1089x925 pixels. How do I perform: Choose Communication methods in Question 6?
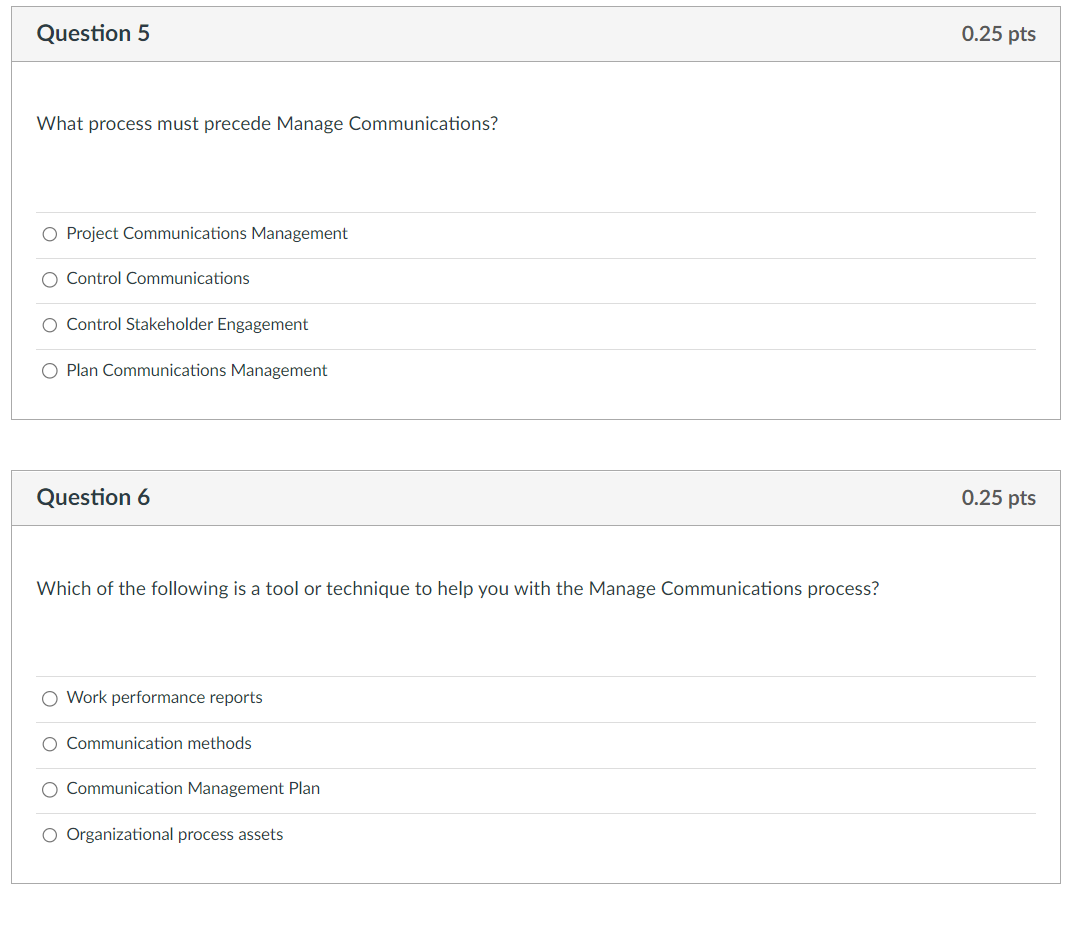[49, 744]
